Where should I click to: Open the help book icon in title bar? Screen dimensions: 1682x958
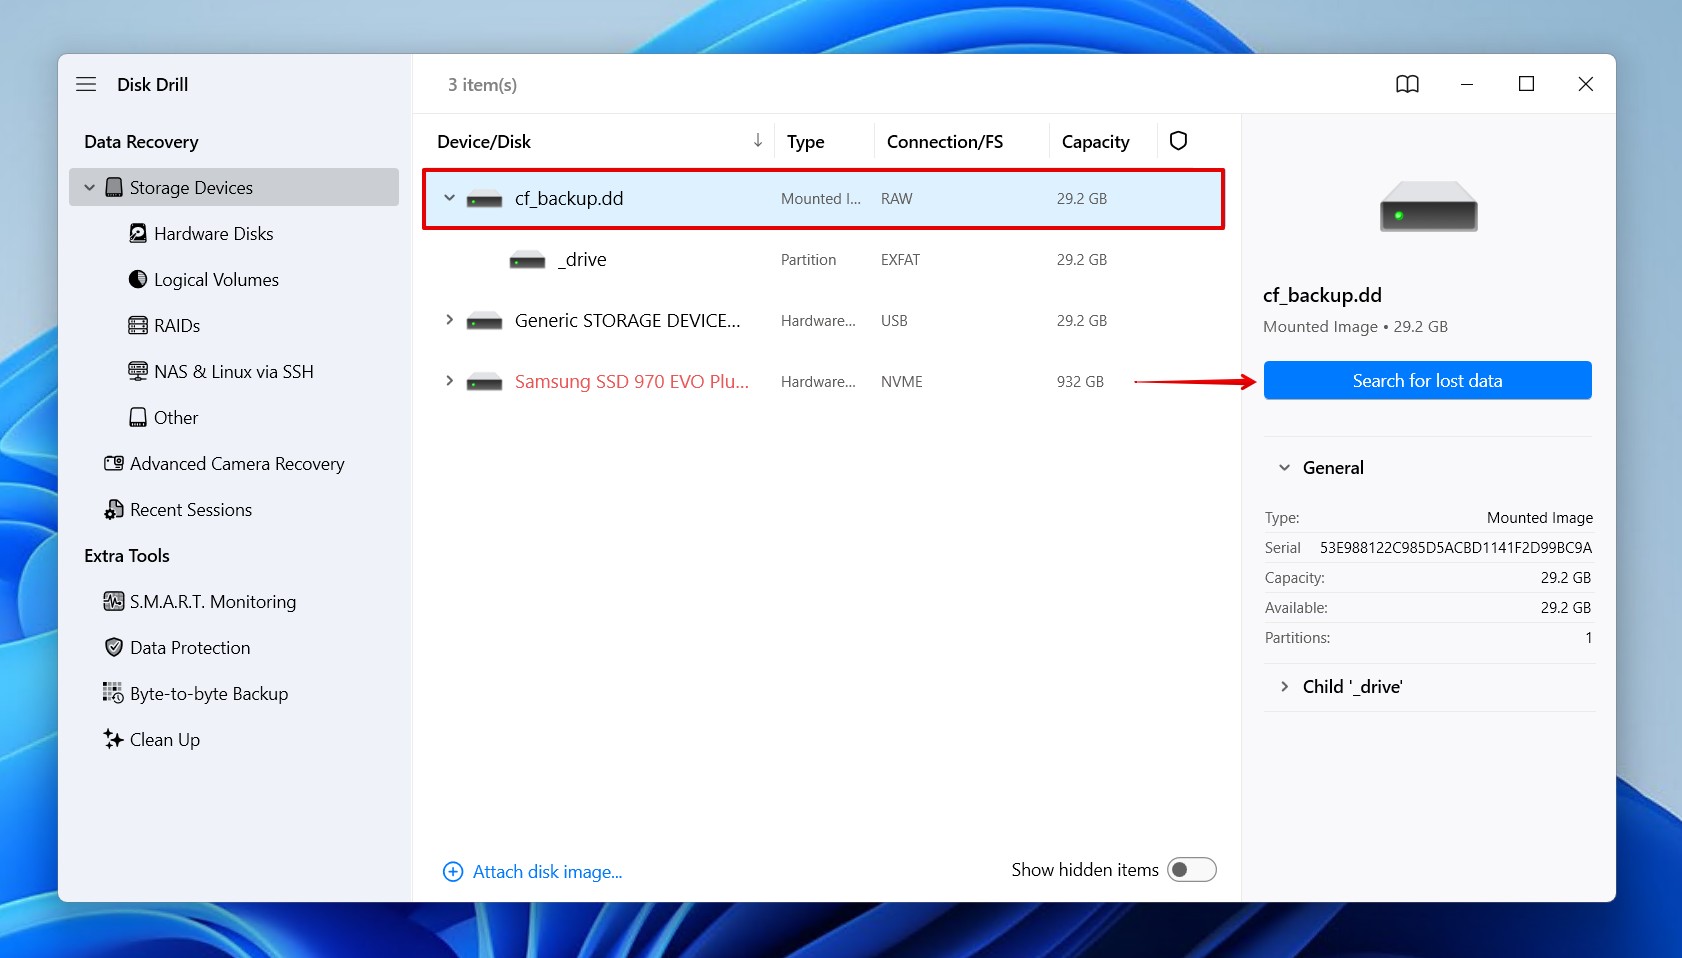1407,84
